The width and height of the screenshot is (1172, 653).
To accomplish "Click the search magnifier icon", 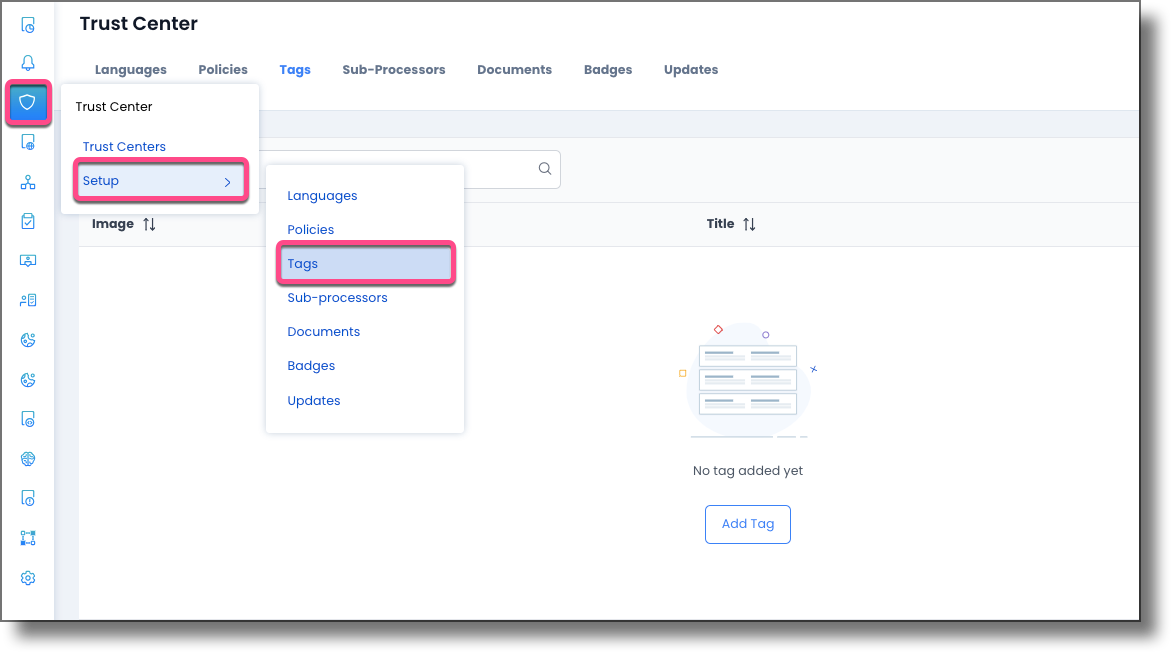I will (x=544, y=169).
